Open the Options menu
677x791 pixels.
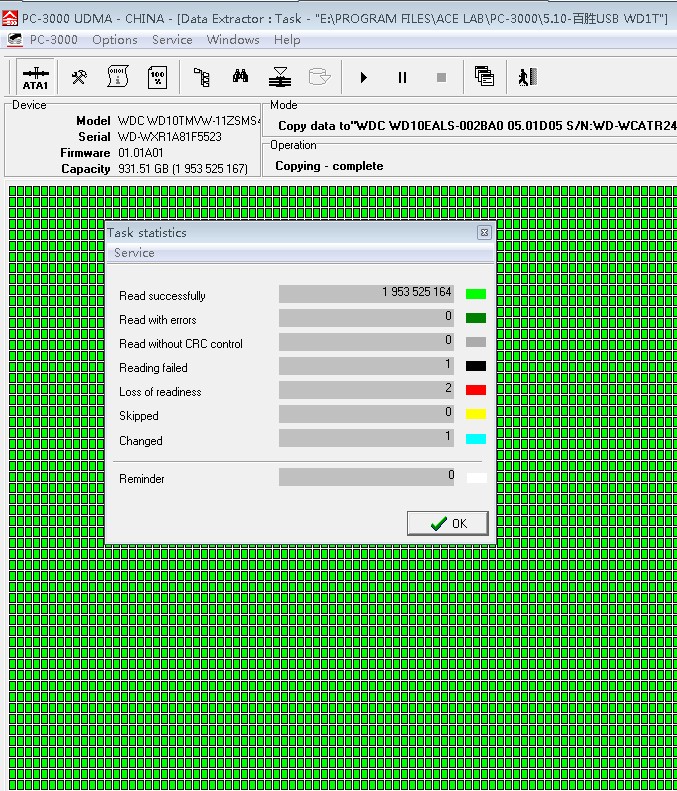[x=115, y=40]
